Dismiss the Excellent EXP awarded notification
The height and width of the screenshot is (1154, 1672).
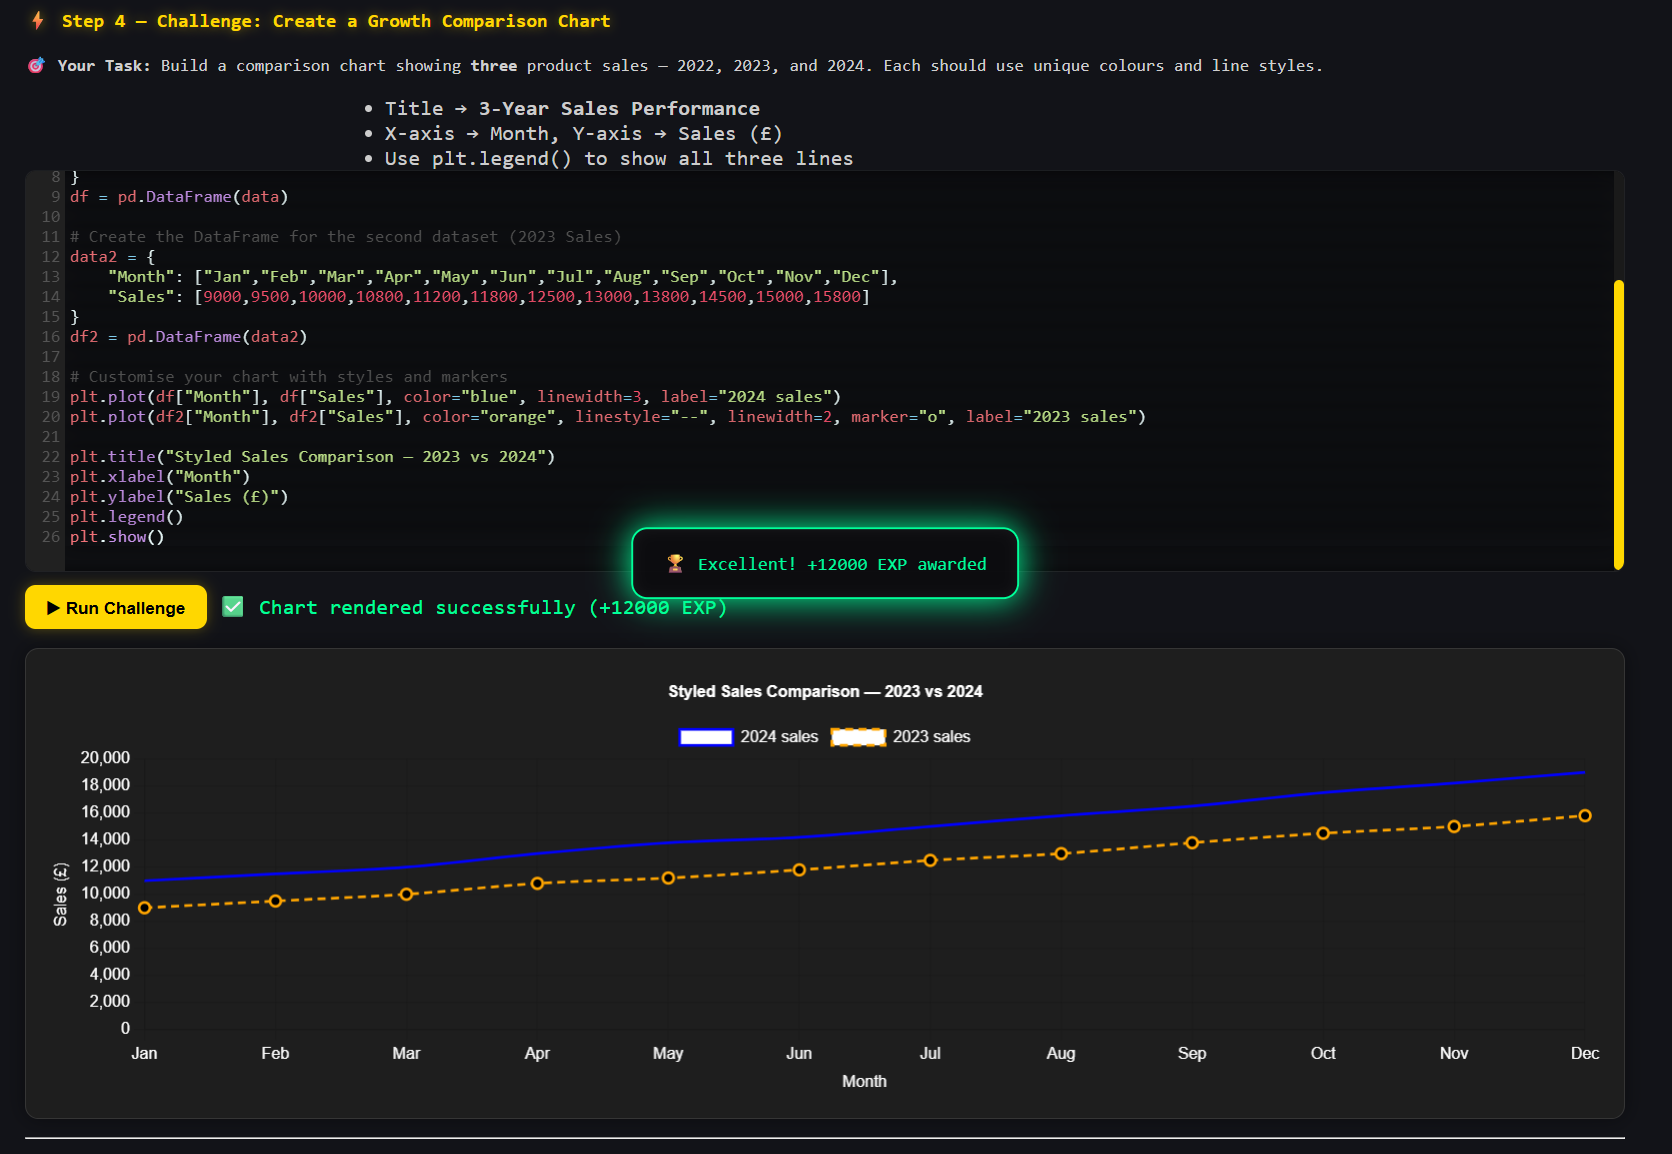(x=825, y=564)
